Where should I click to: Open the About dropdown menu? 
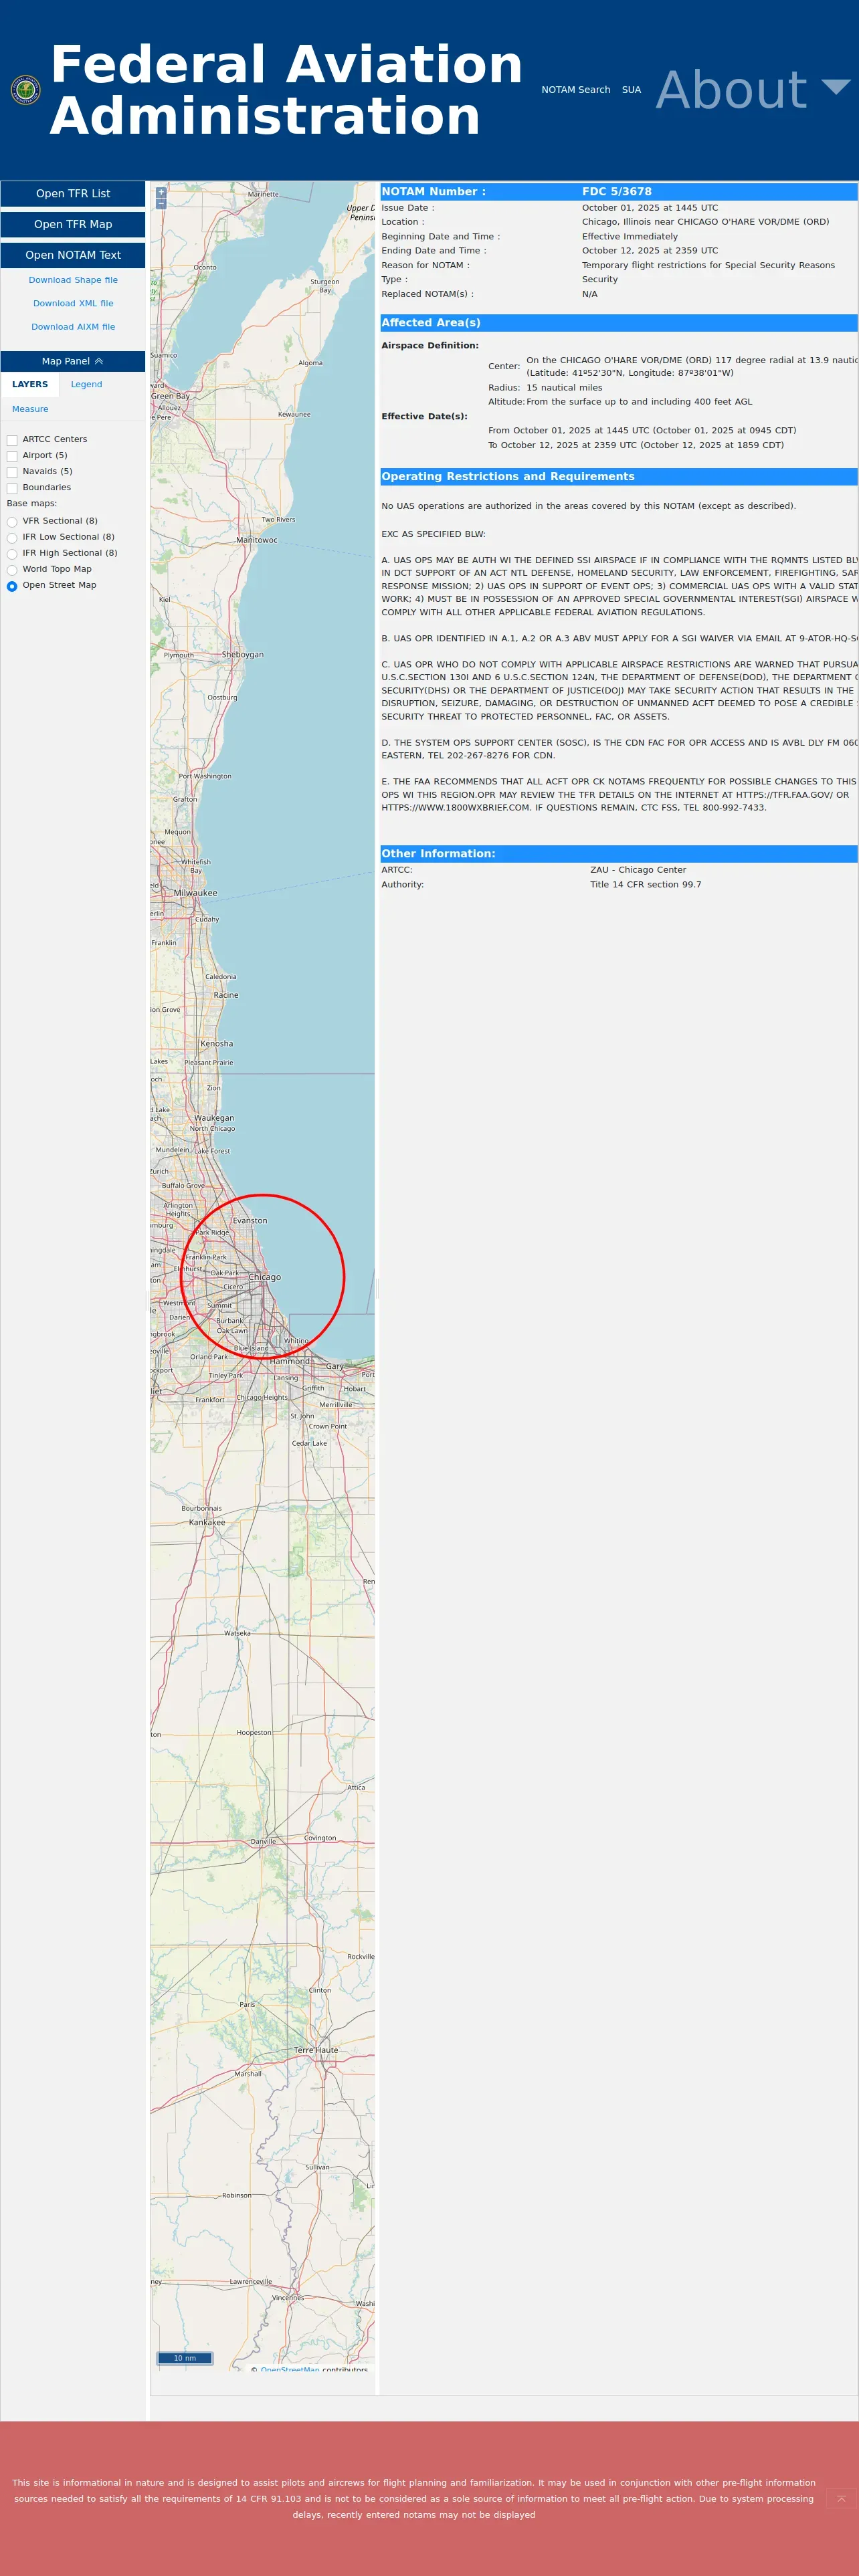click(753, 90)
